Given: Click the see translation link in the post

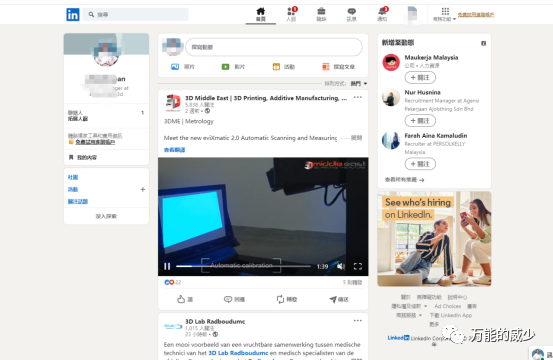Looking at the screenshot, I should tap(174, 150).
